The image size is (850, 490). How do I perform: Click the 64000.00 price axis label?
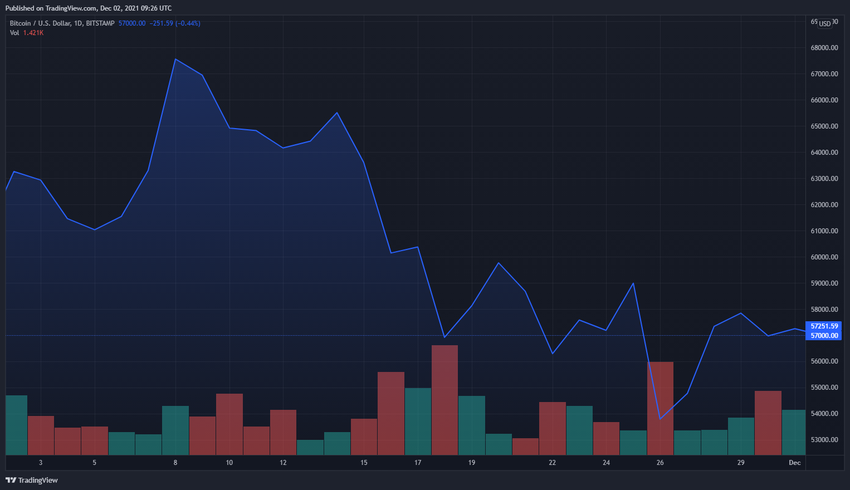(x=824, y=152)
